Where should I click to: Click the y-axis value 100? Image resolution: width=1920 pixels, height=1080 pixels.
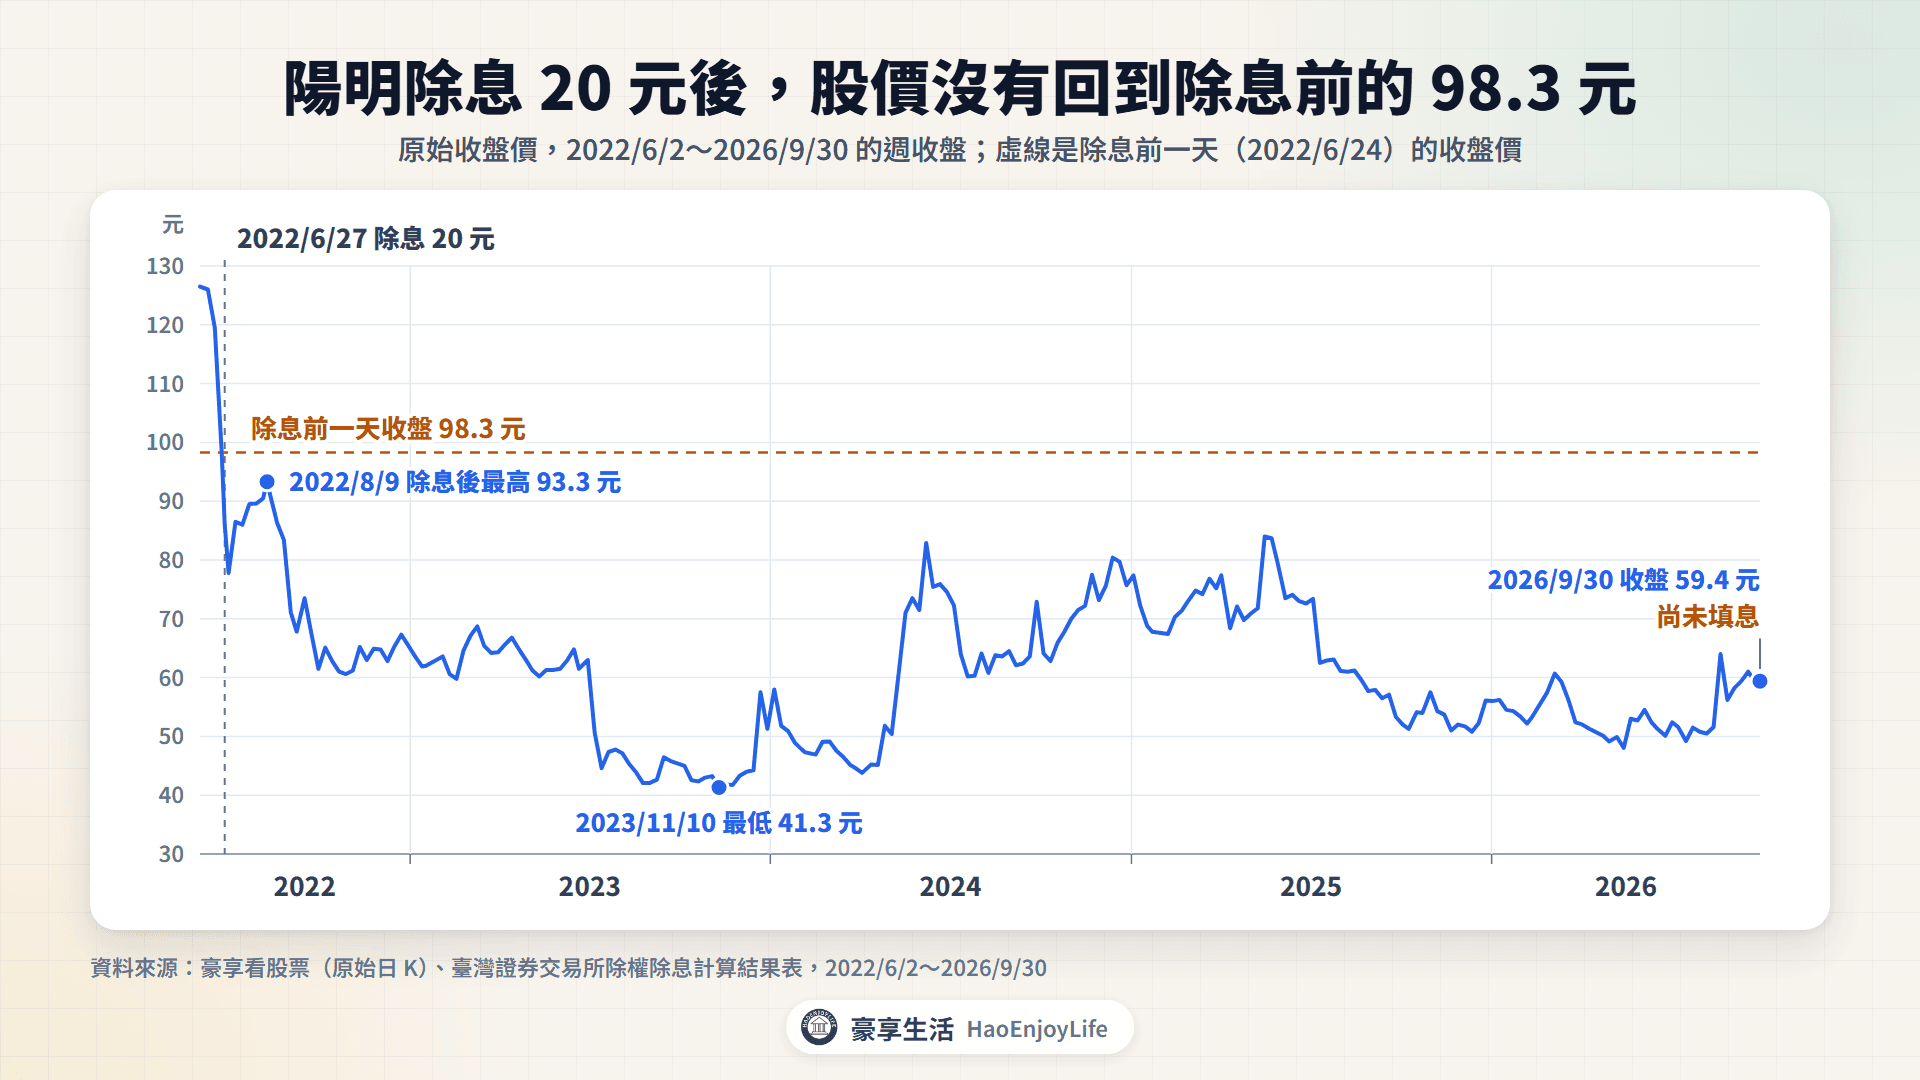[165, 442]
